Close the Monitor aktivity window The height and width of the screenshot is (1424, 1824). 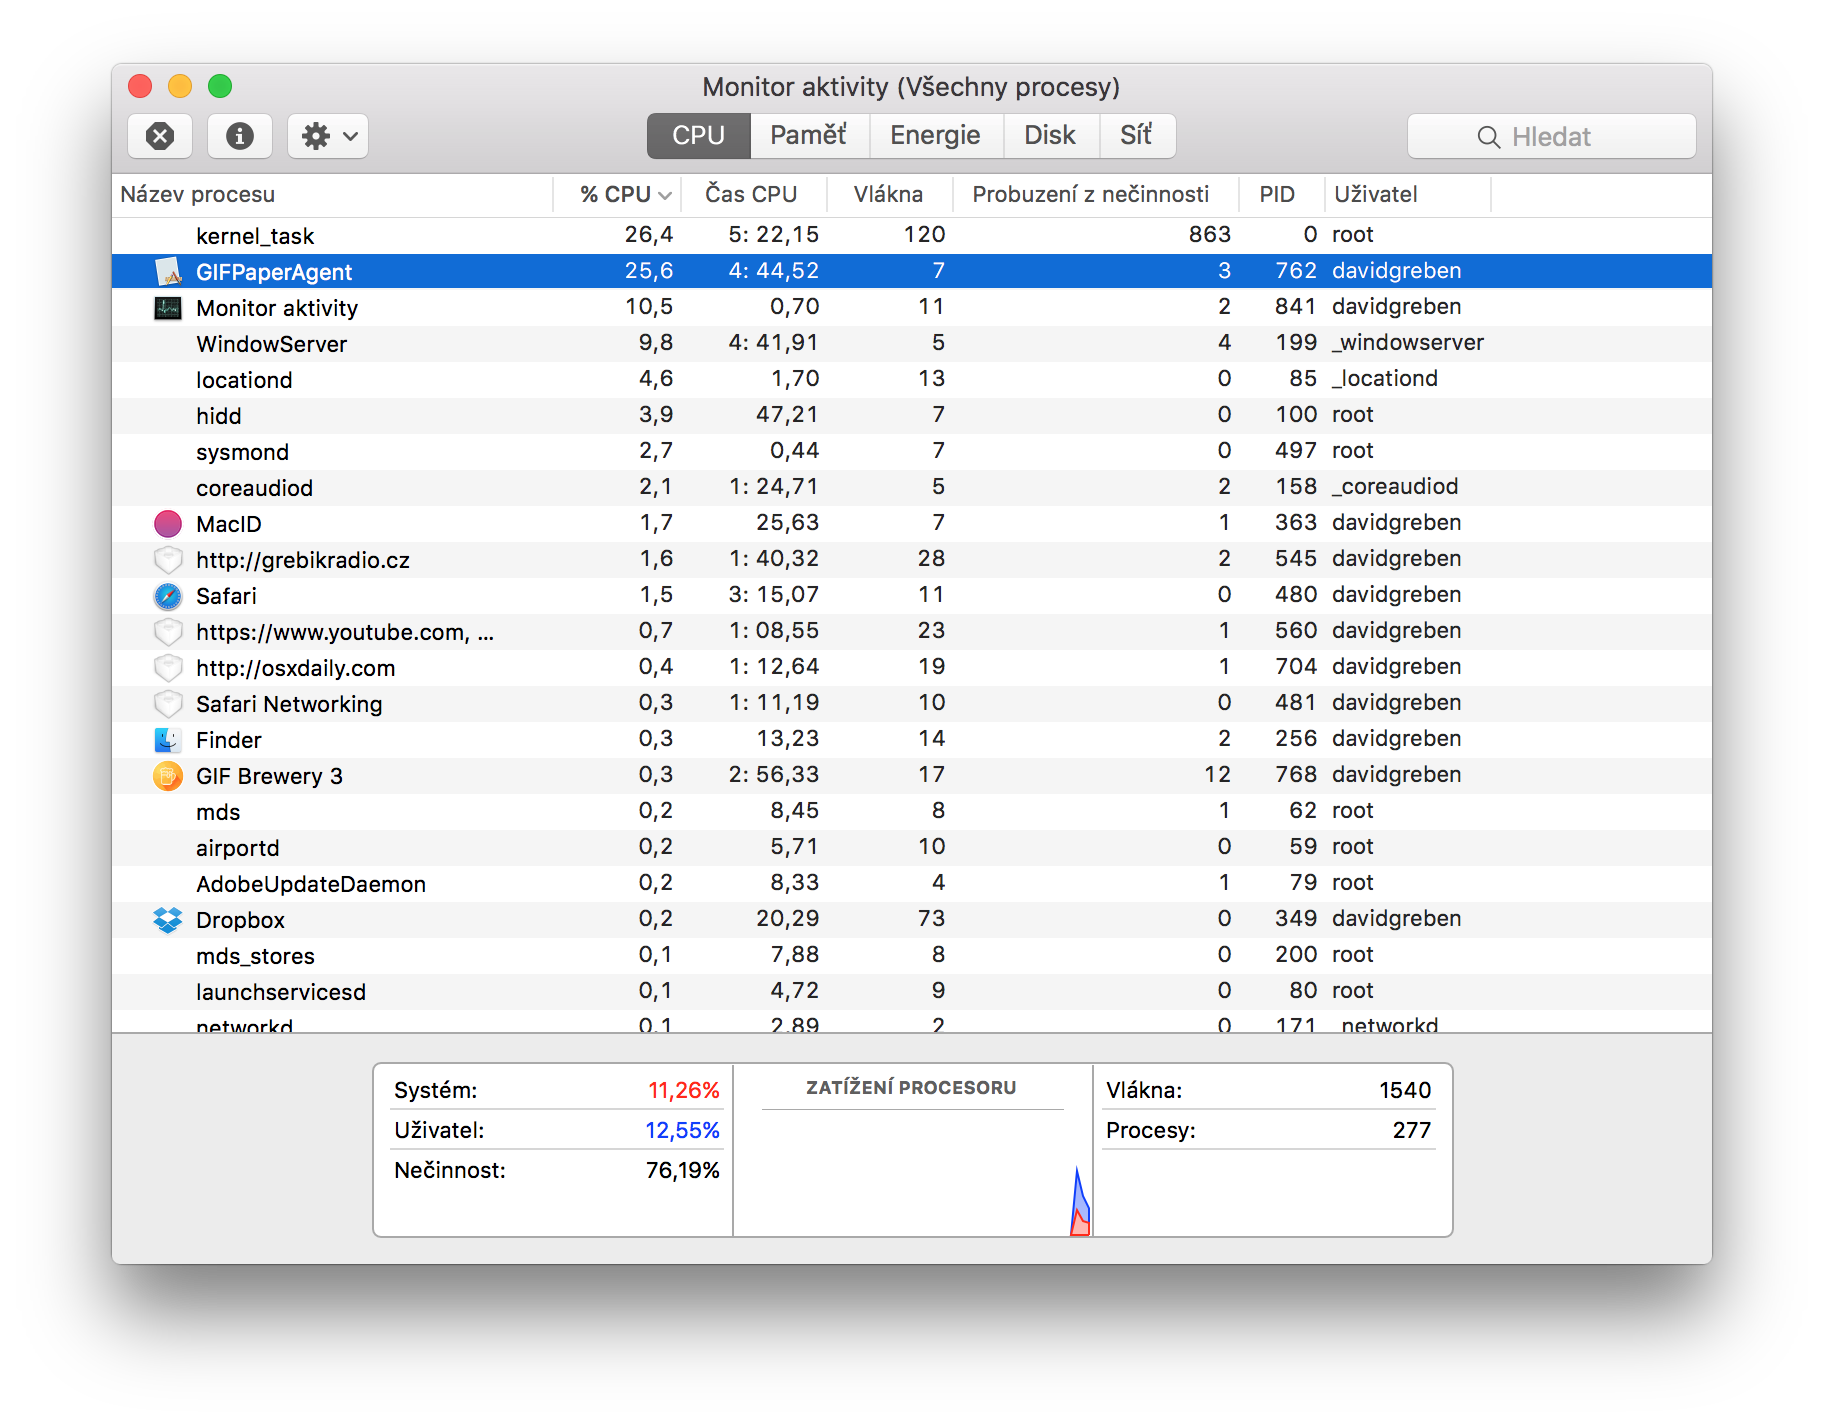pos(140,86)
